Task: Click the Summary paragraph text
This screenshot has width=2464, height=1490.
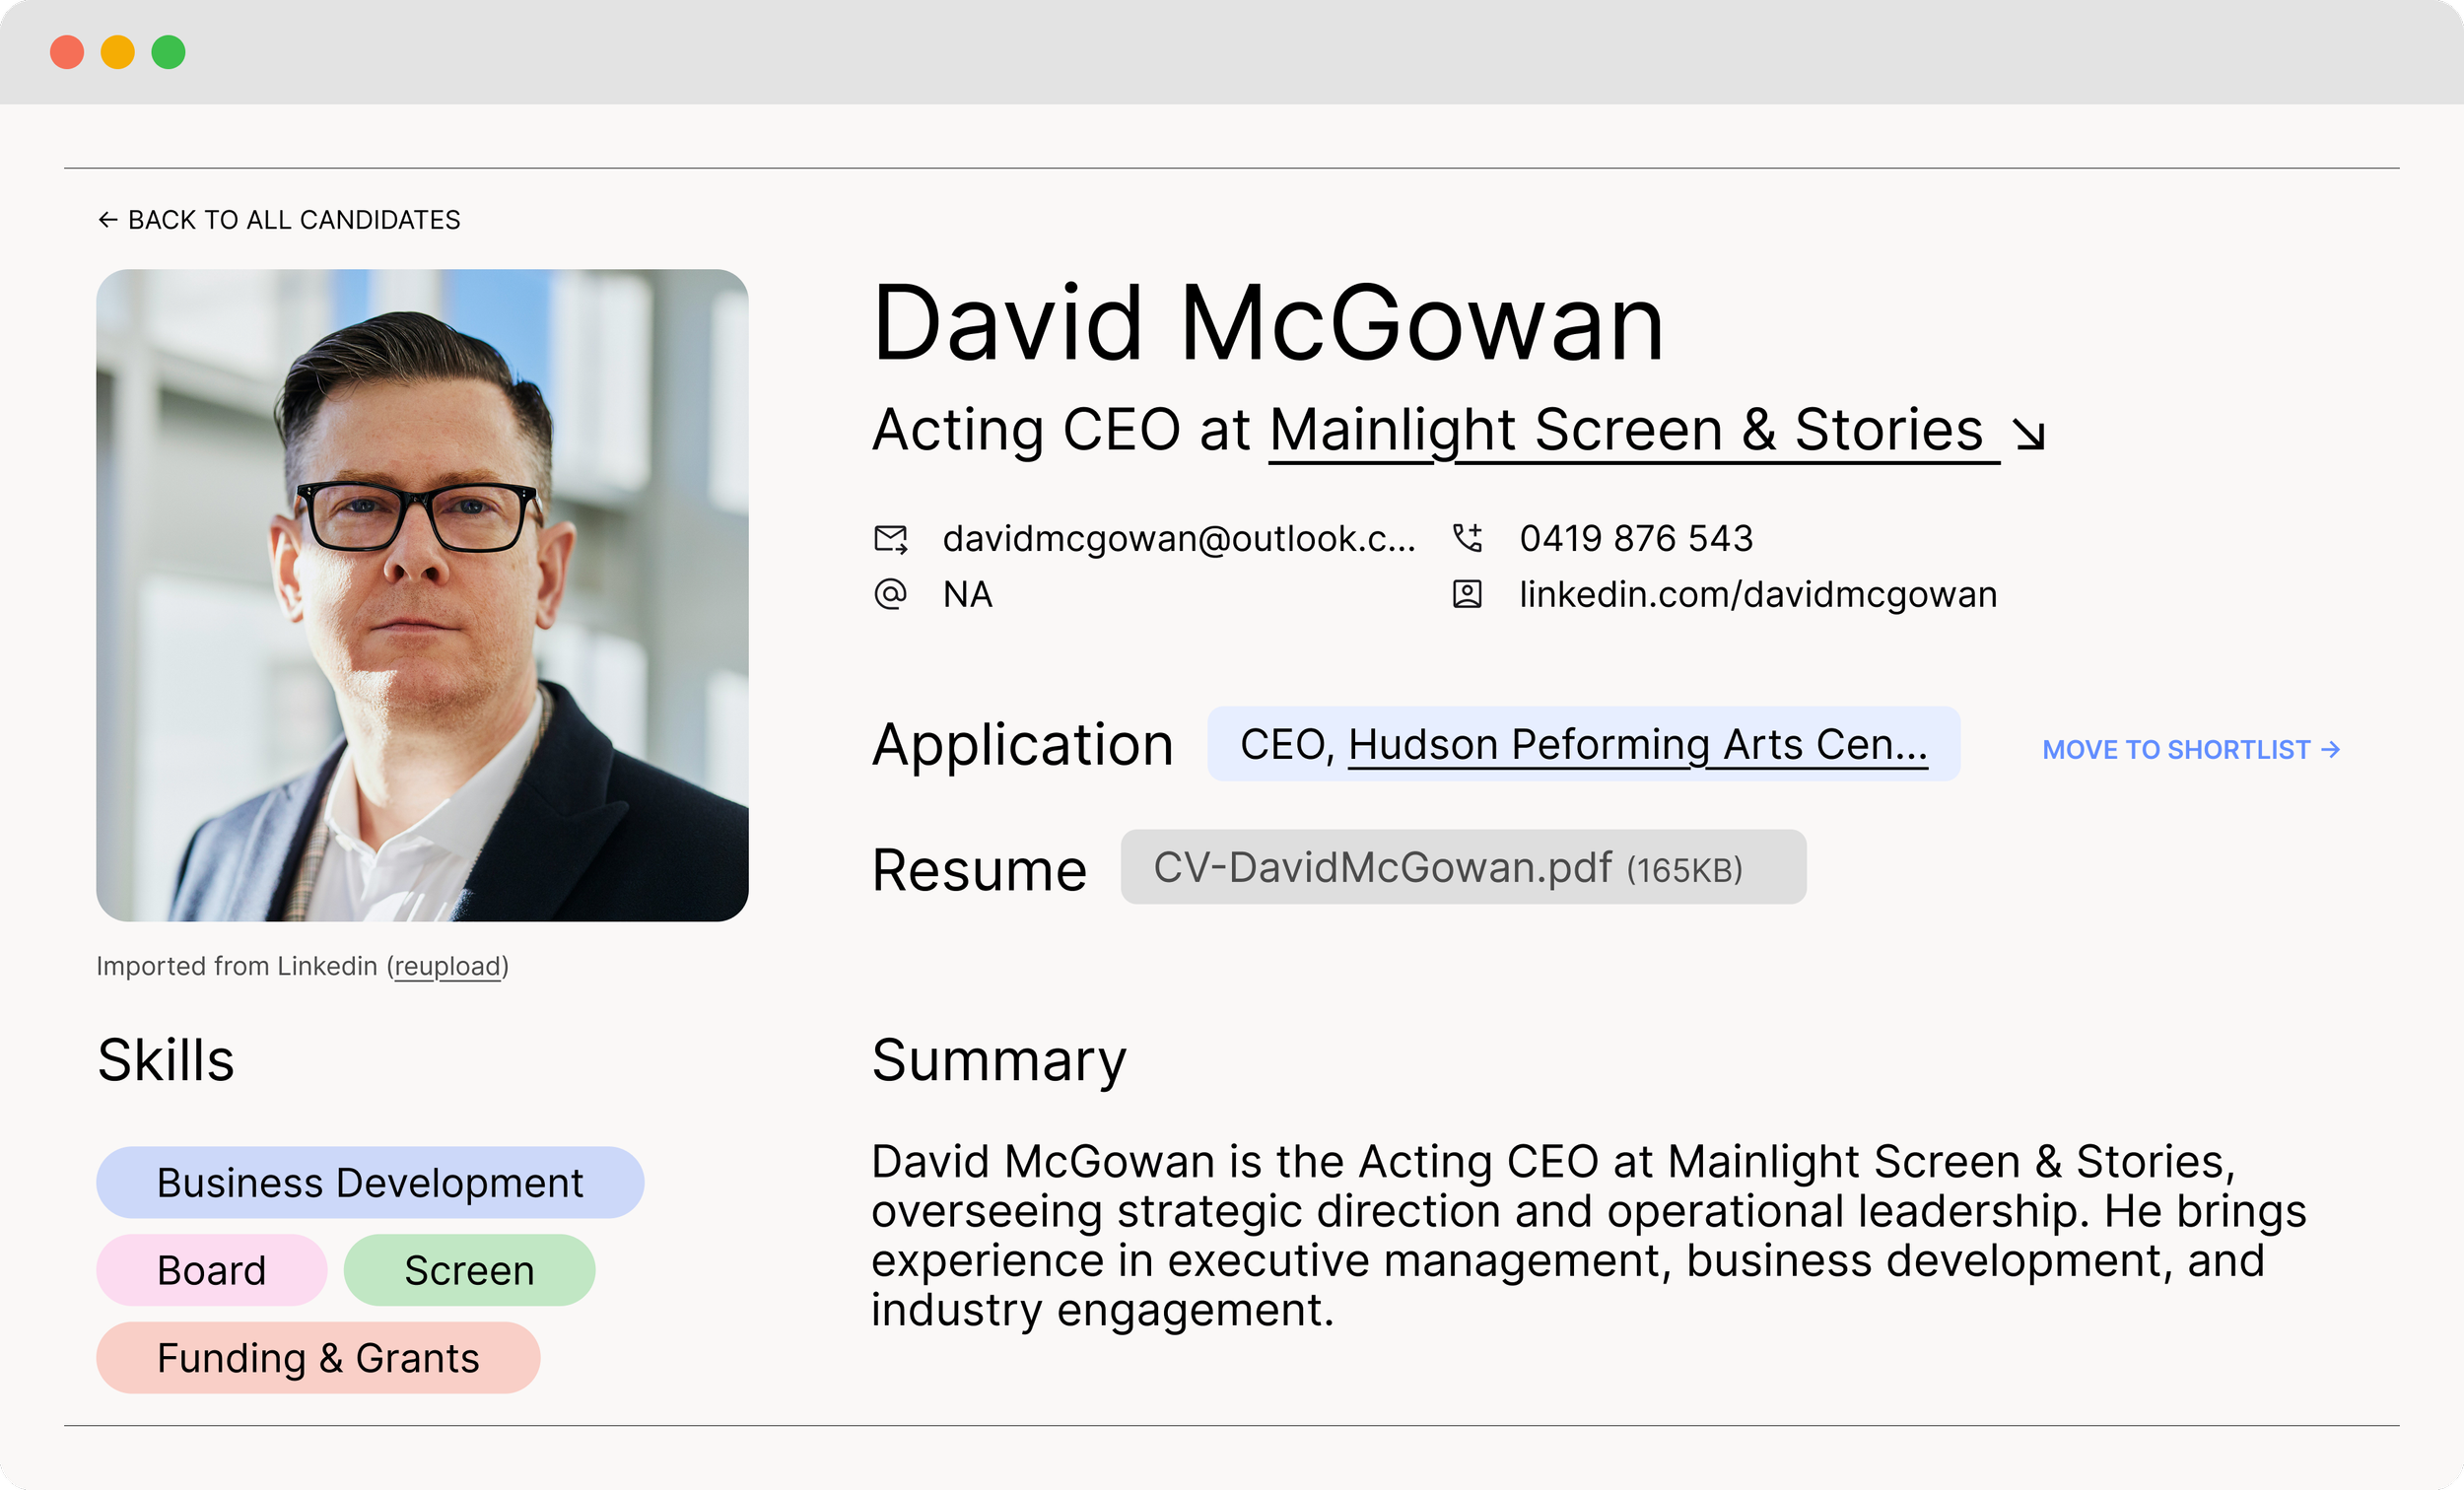Action: pos(1589,1235)
